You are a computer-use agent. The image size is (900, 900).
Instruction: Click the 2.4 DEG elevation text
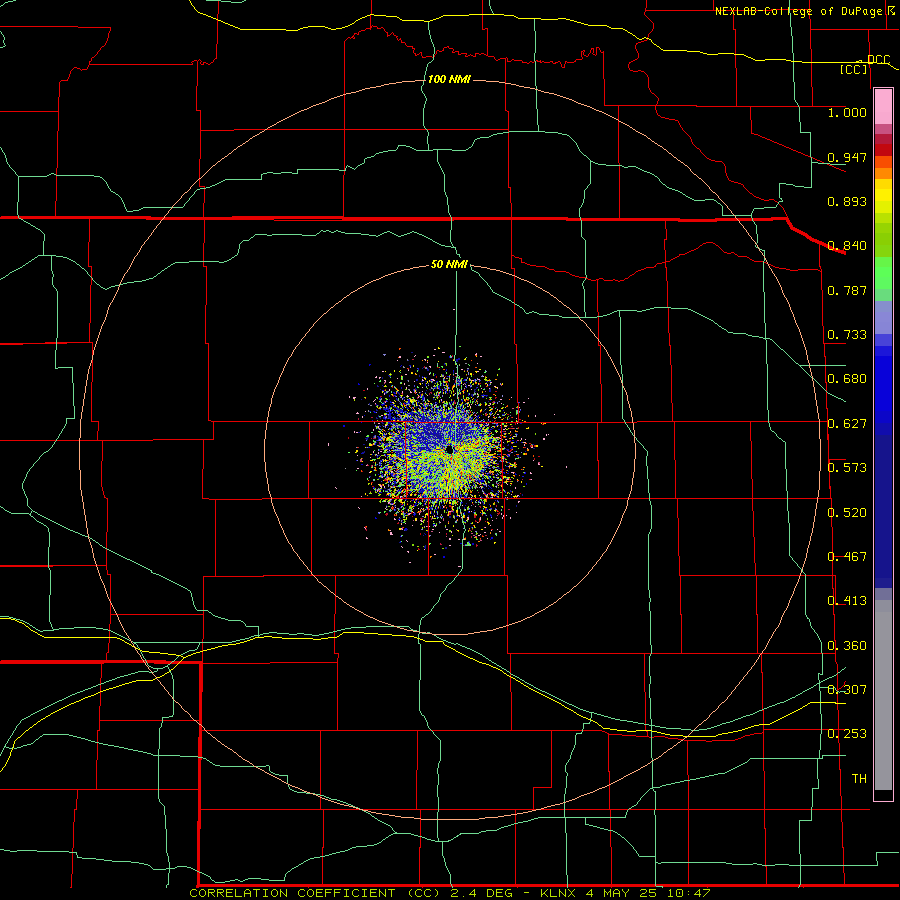click(482, 893)
